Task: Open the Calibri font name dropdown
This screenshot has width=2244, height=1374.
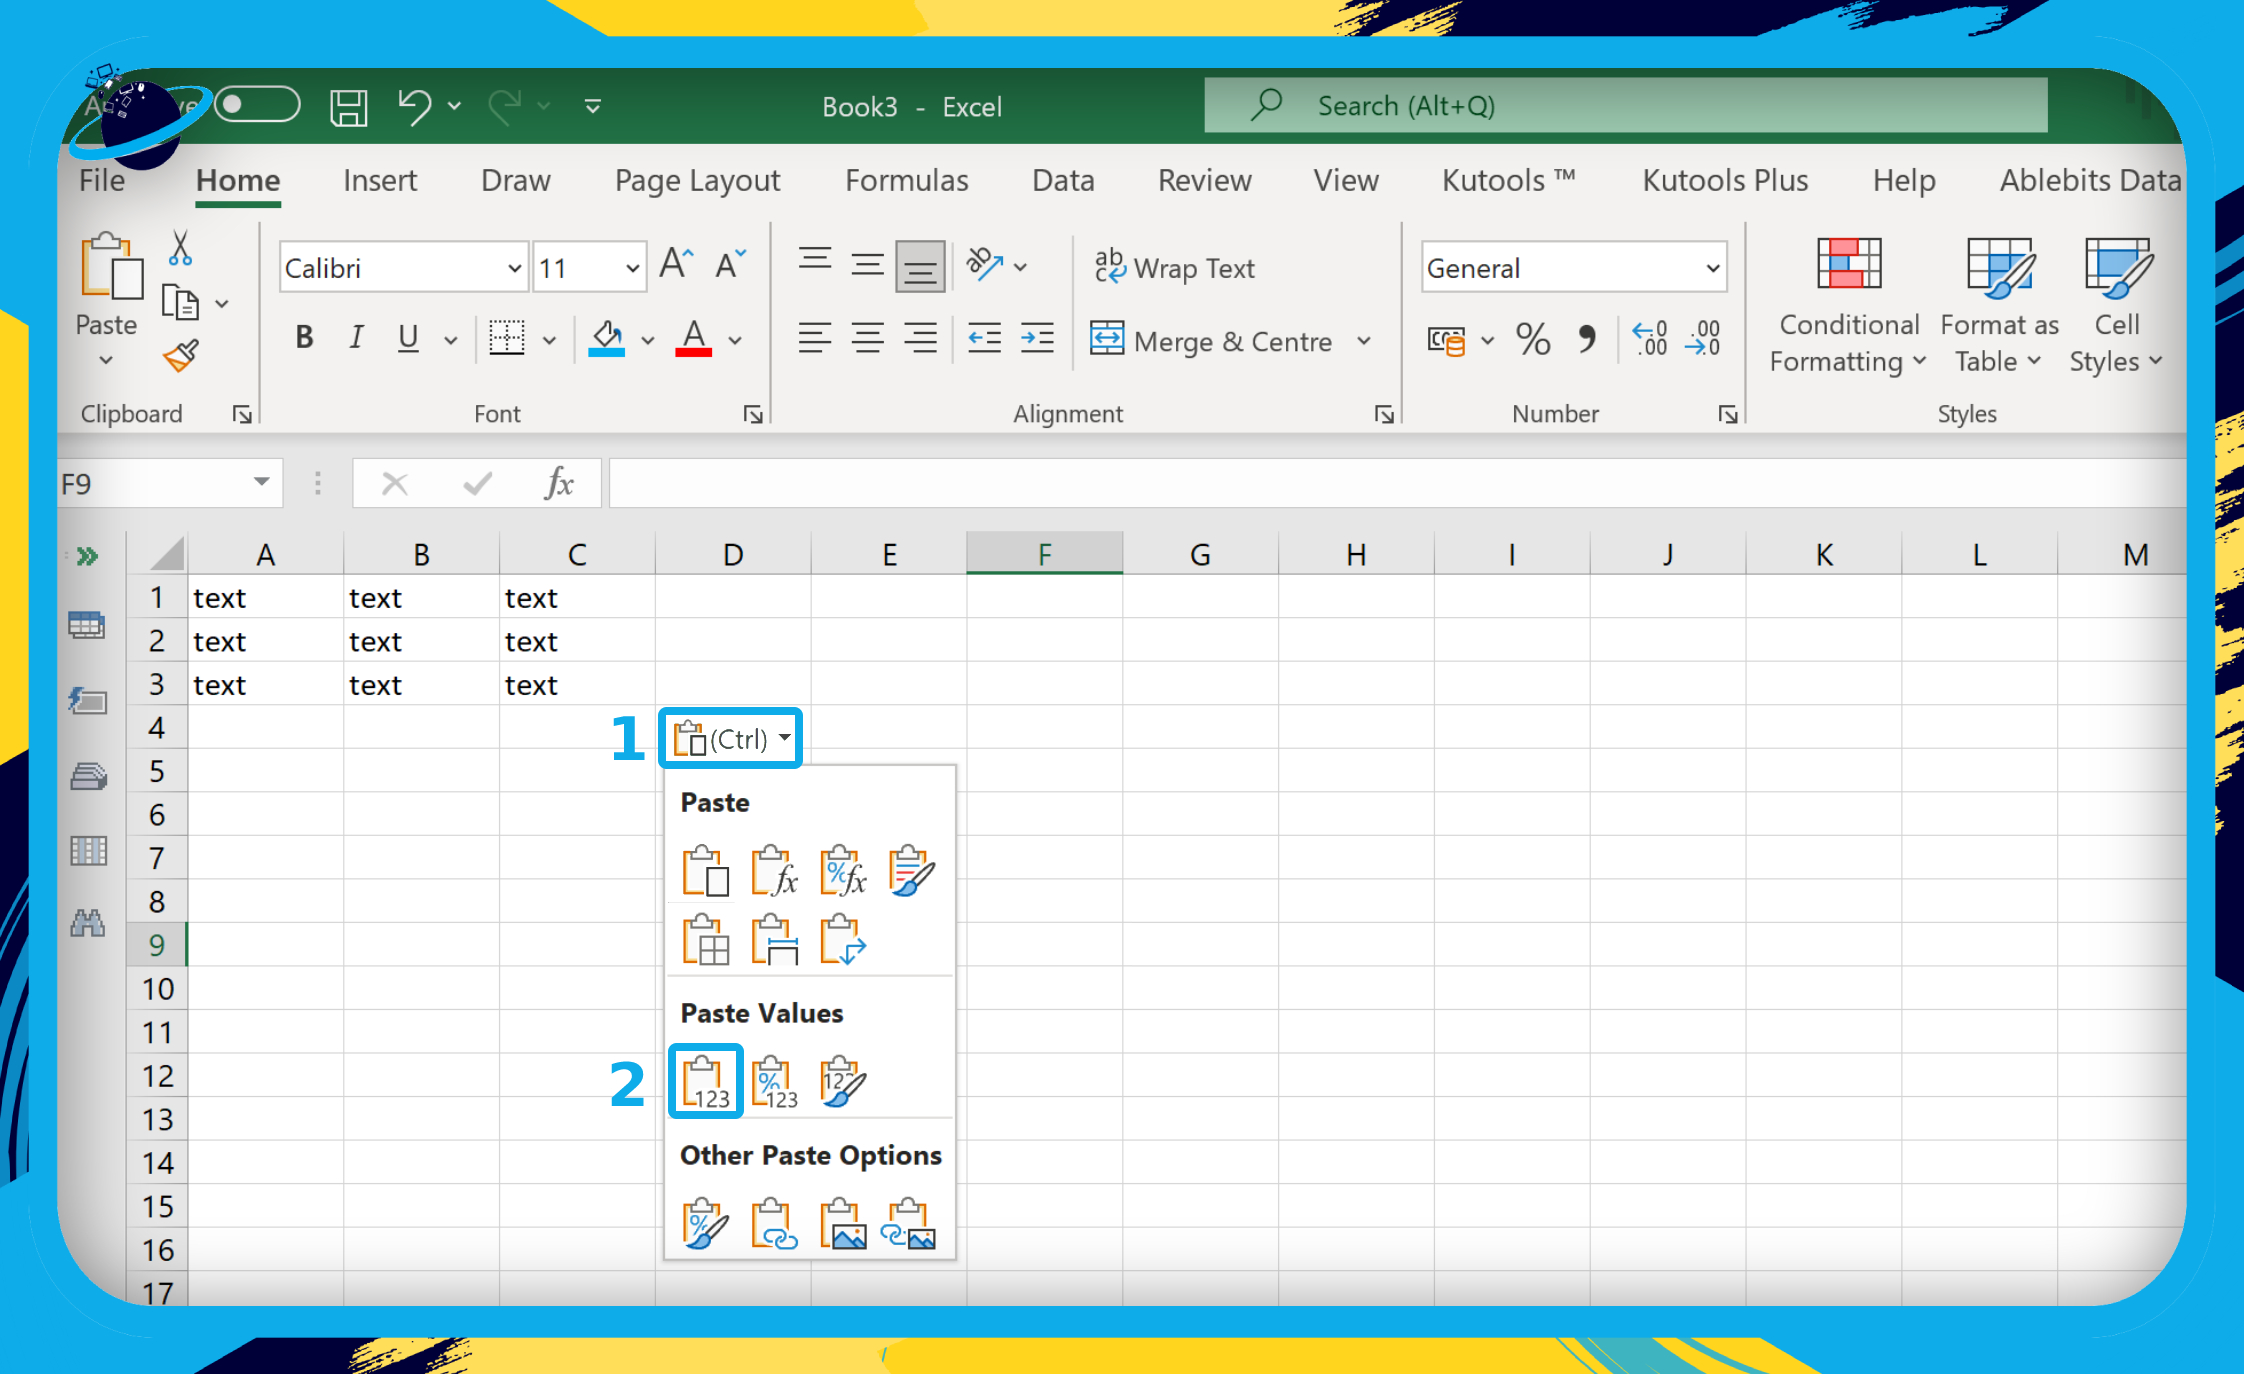Action: 514,268
